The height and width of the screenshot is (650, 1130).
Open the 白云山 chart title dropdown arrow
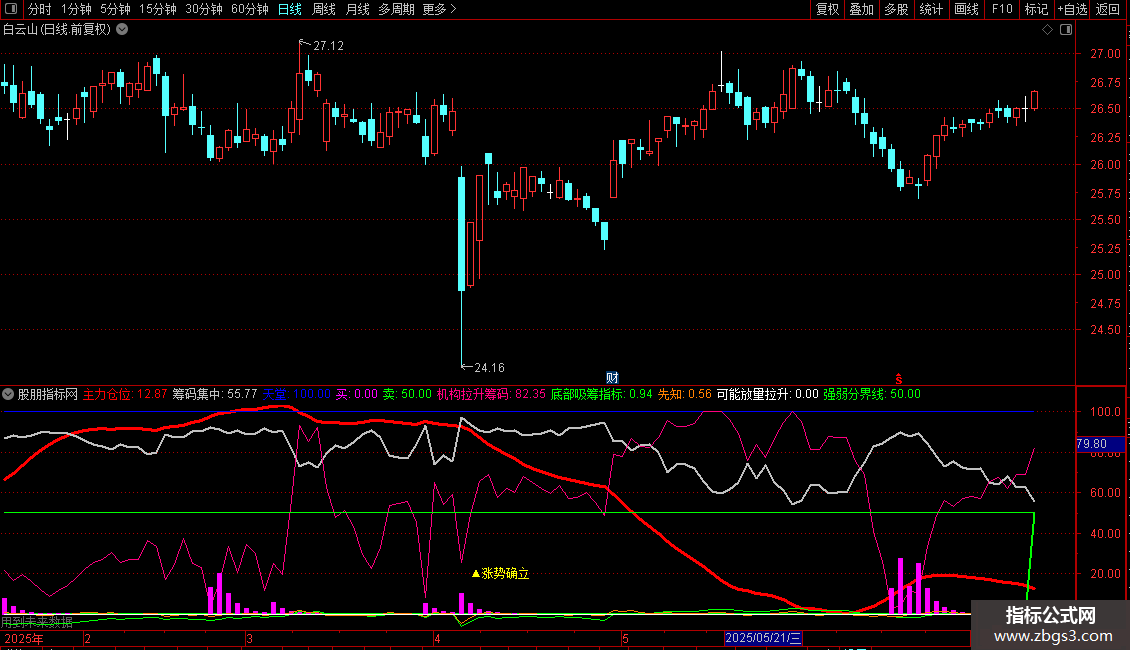coord(123,30)
